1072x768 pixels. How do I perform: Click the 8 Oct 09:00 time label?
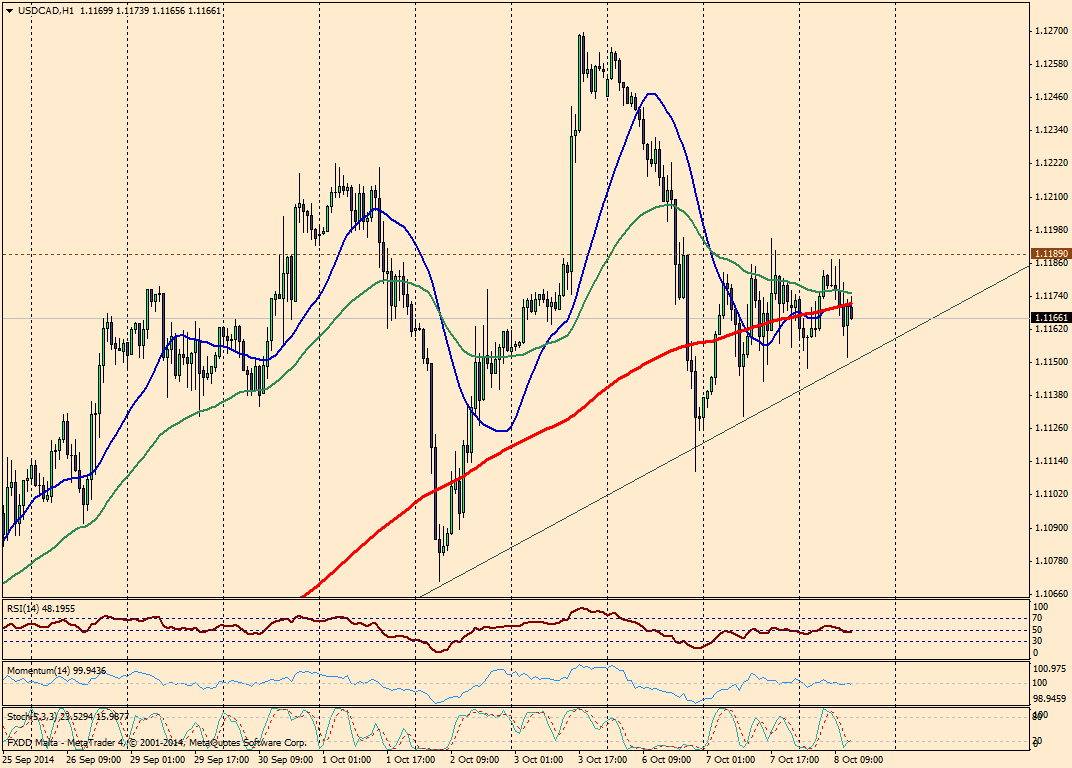[x=858, y=760]
